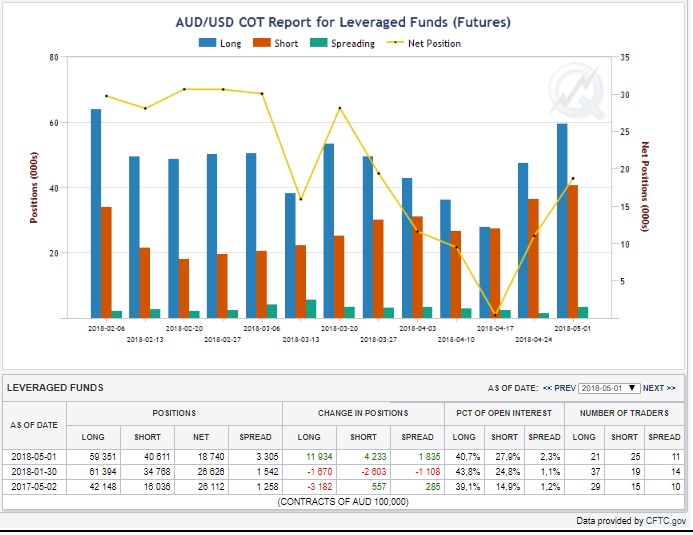The width and height of the screenshot is (693, 535).
Task: Click the pct long value 43,8%
Action: point(468,471)
